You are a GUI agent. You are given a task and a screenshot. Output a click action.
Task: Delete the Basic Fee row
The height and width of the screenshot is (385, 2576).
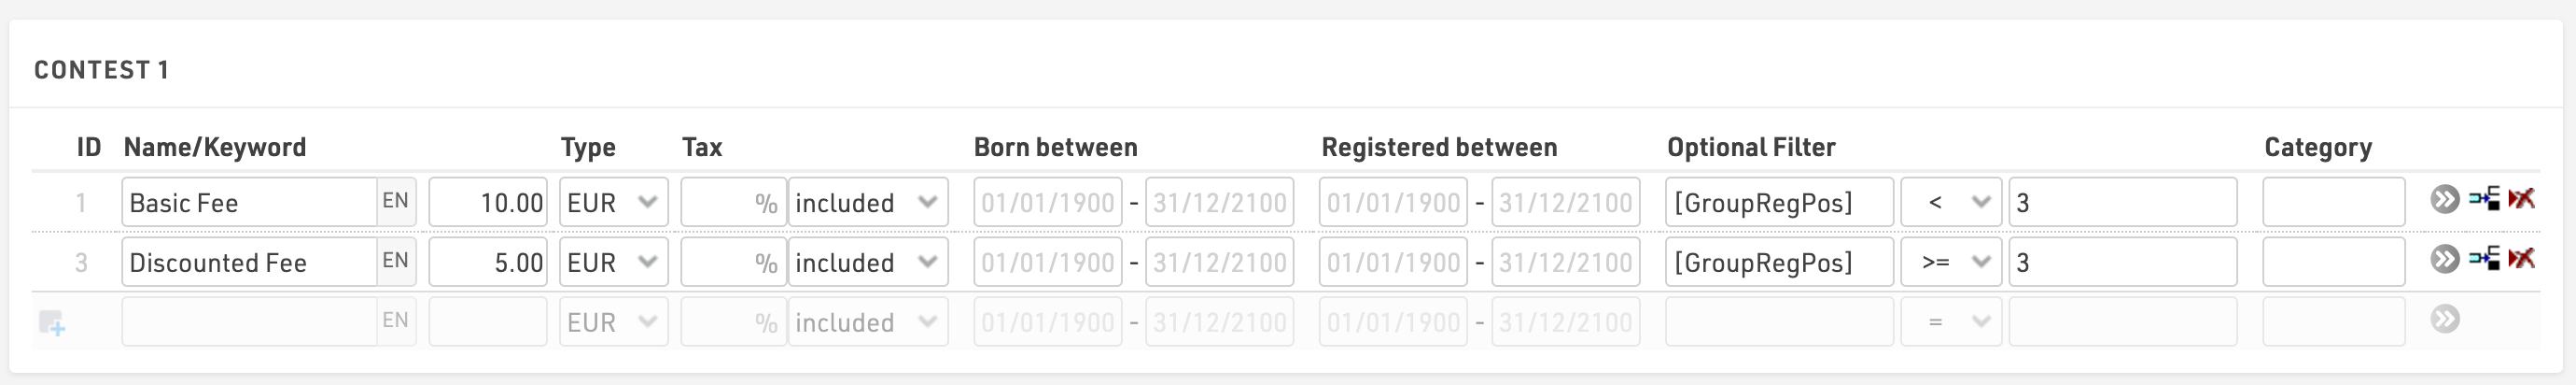click(x=2521, y=199)
